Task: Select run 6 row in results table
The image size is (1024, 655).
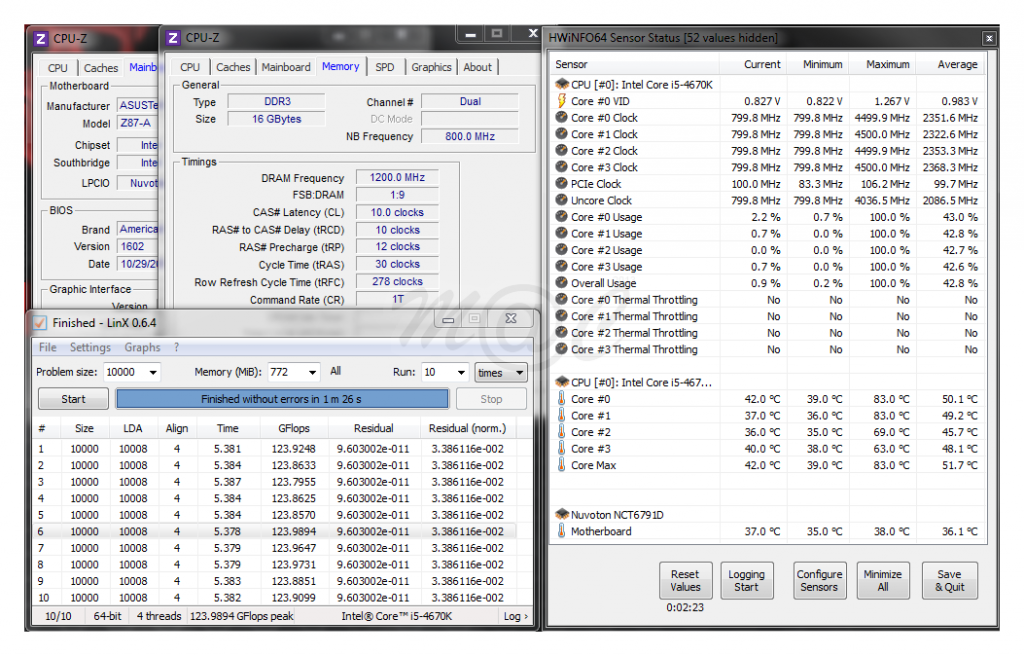Action: pyautogui.click(x=270, y=532)
